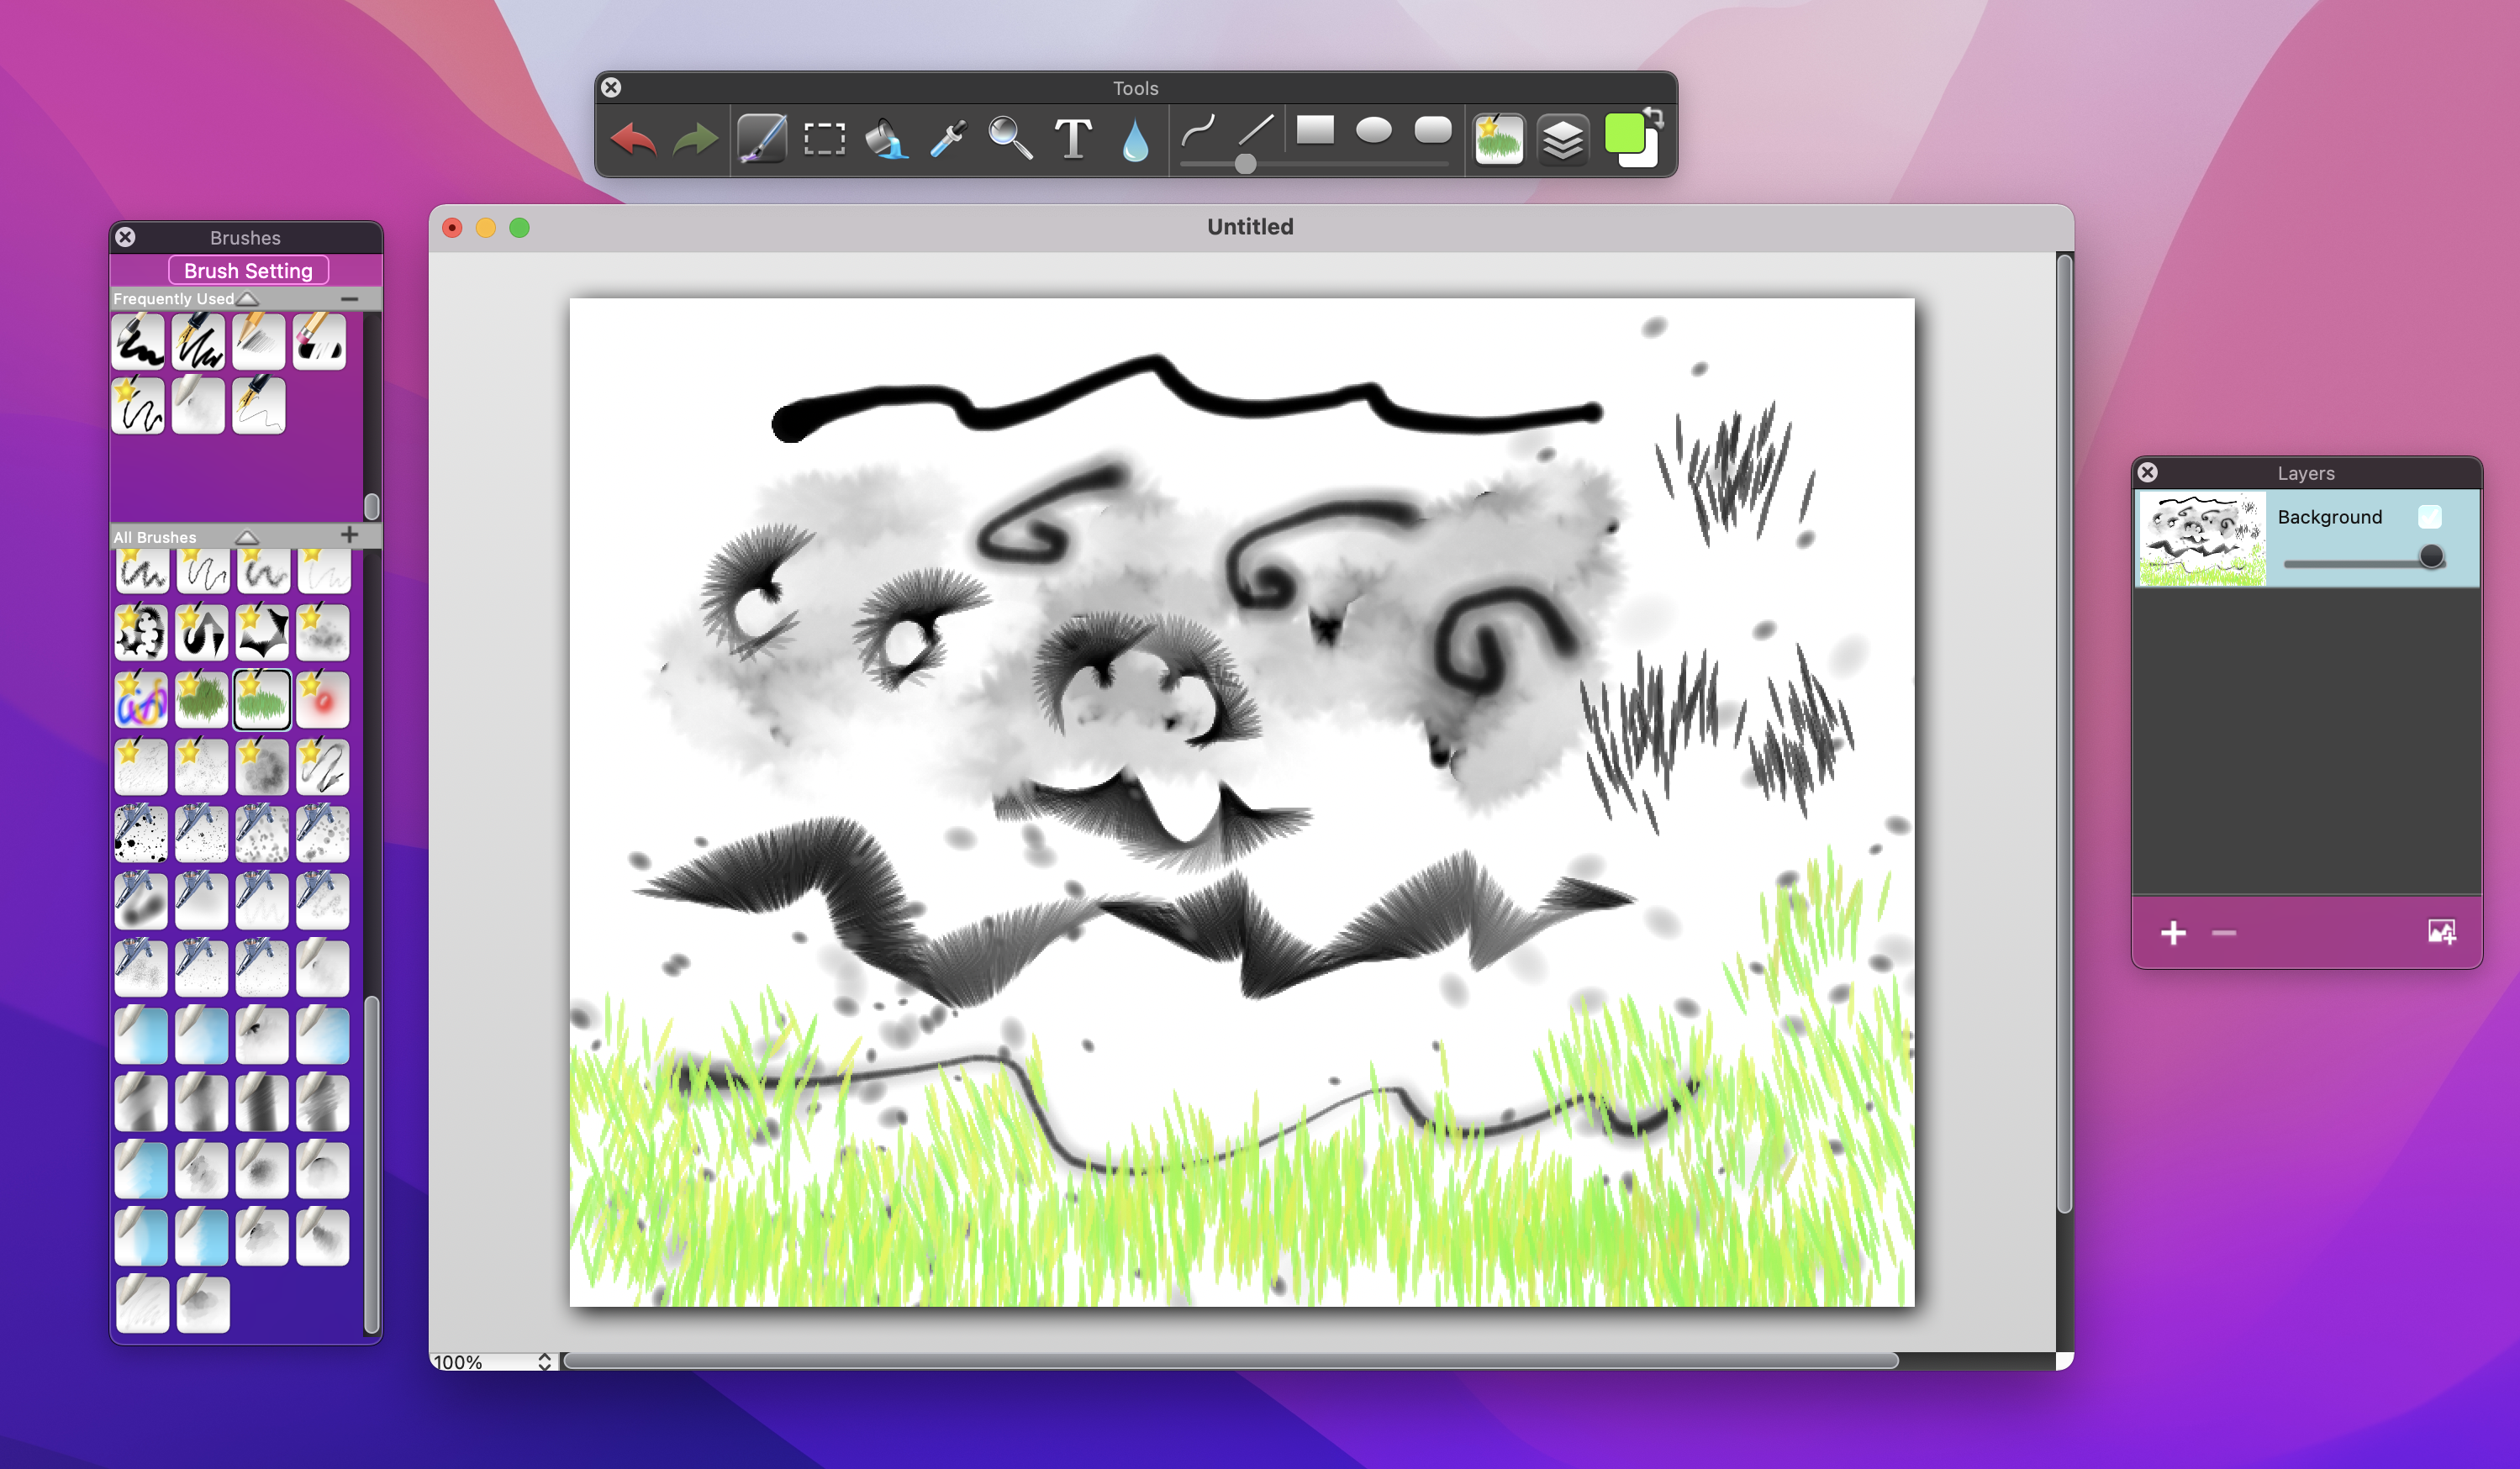Select the rectangular marquee selection tool
Image resolution: width=2520 pixels, height=1469 pixels.
[x=824, y=139]
